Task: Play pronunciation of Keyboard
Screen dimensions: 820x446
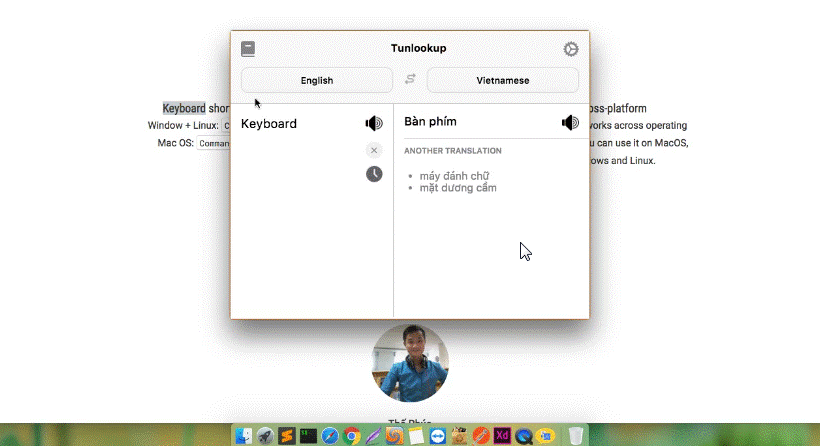Action: pyautogui.click(x=374, y=123)
